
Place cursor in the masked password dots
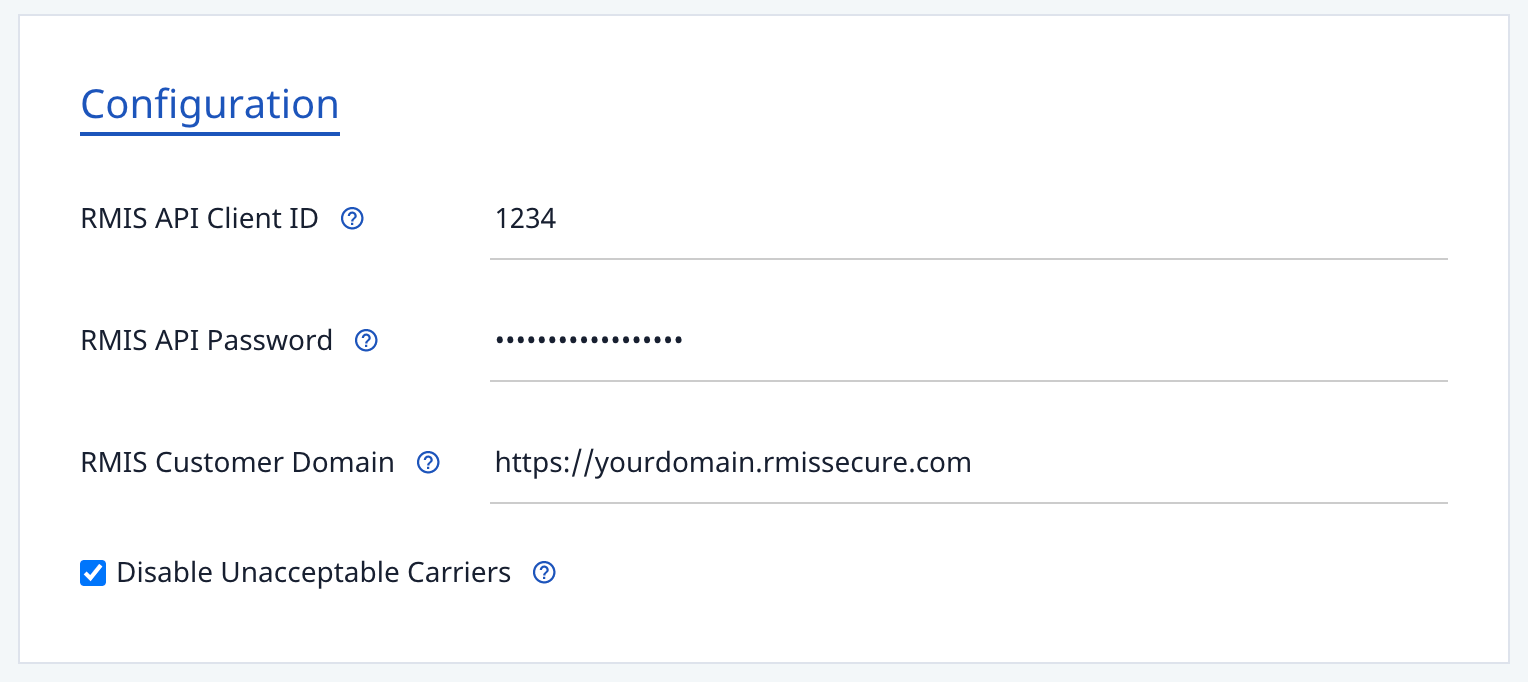pos(589,340)
